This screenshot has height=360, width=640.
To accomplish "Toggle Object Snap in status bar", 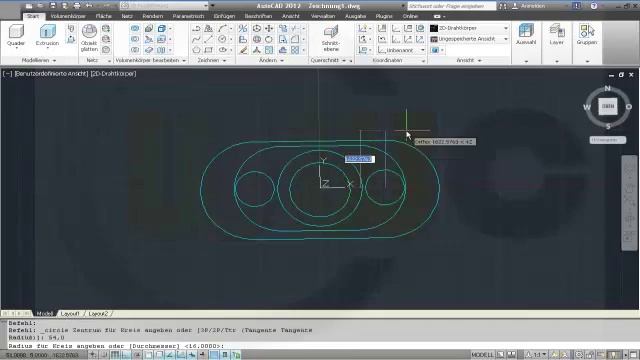I will pyautogui.click(x=148, y=355).
